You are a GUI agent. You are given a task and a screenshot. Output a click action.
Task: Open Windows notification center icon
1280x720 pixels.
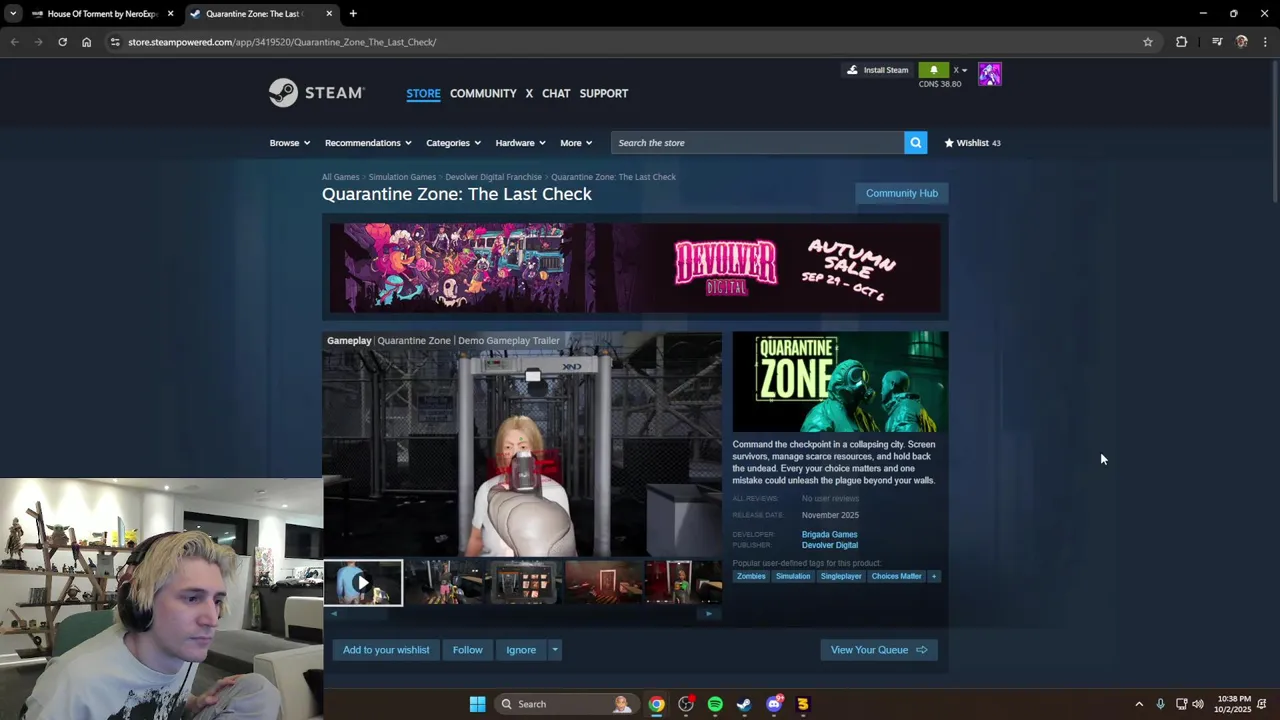click(1262, 704)
